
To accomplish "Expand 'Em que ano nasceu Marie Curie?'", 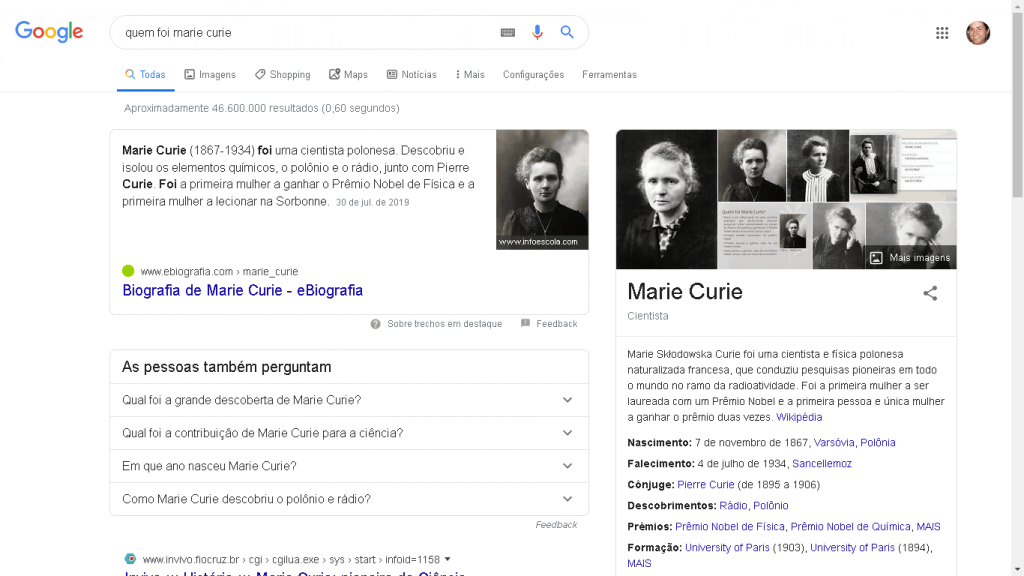I will (349, 466).
